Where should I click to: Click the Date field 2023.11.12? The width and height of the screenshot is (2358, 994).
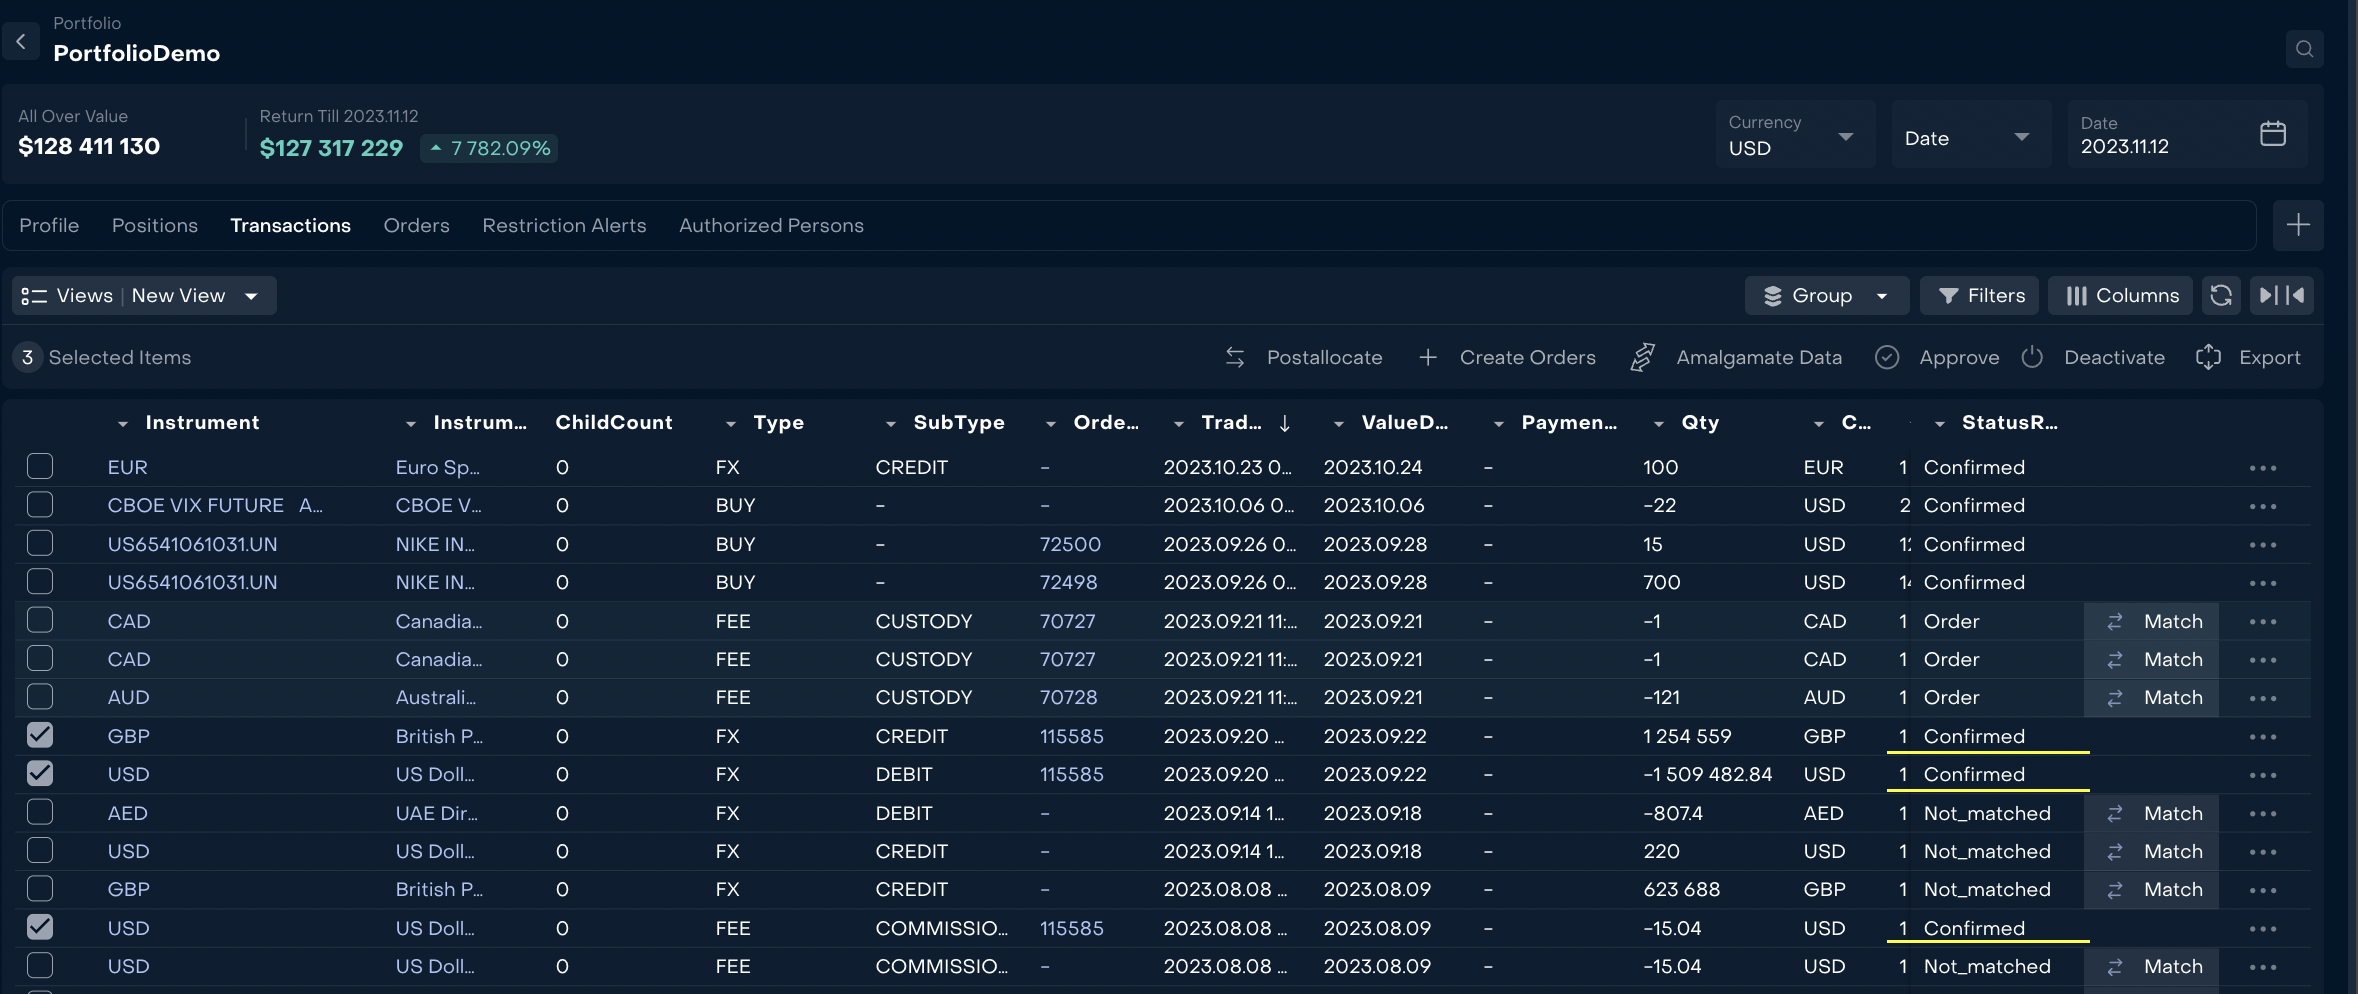2187,134
